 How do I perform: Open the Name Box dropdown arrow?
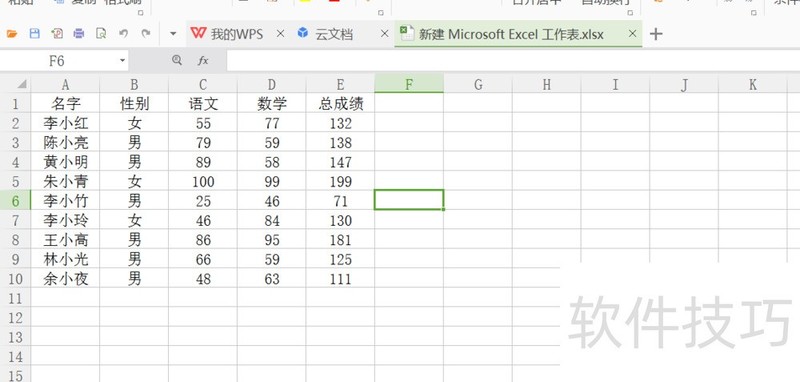coord(122,61)
